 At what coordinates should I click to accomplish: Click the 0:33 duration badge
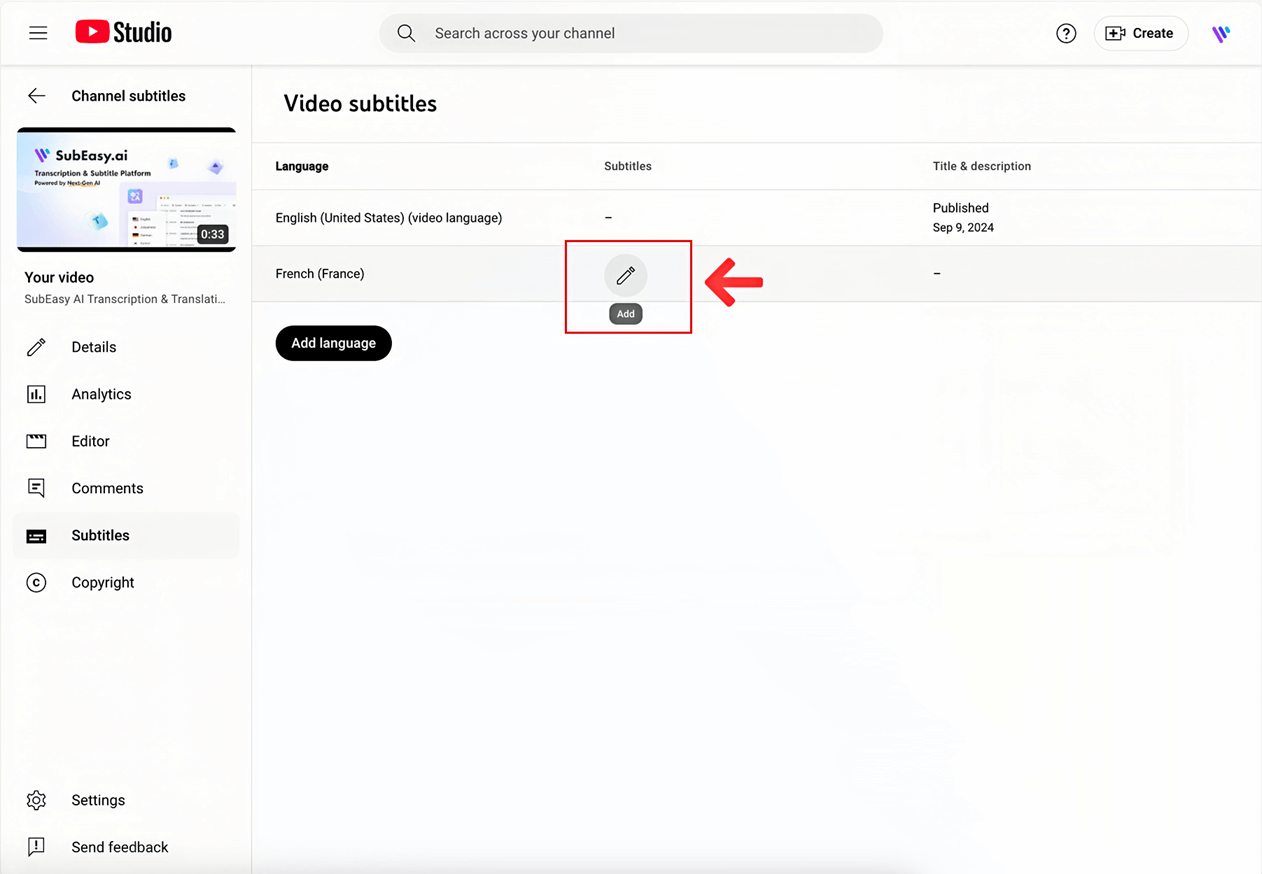click(x=212, y=235)
